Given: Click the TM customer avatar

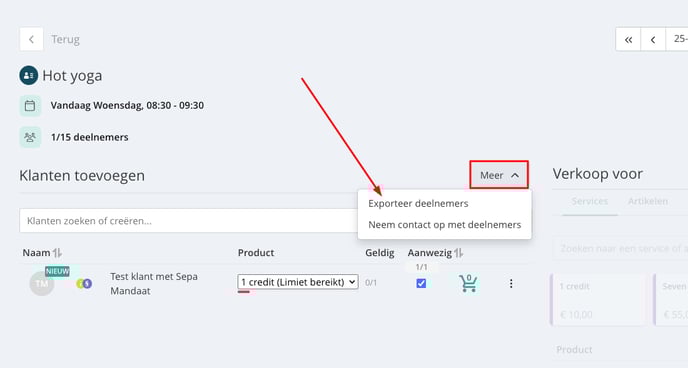Looking at the screenshot, I should click(x=42, y=283).
